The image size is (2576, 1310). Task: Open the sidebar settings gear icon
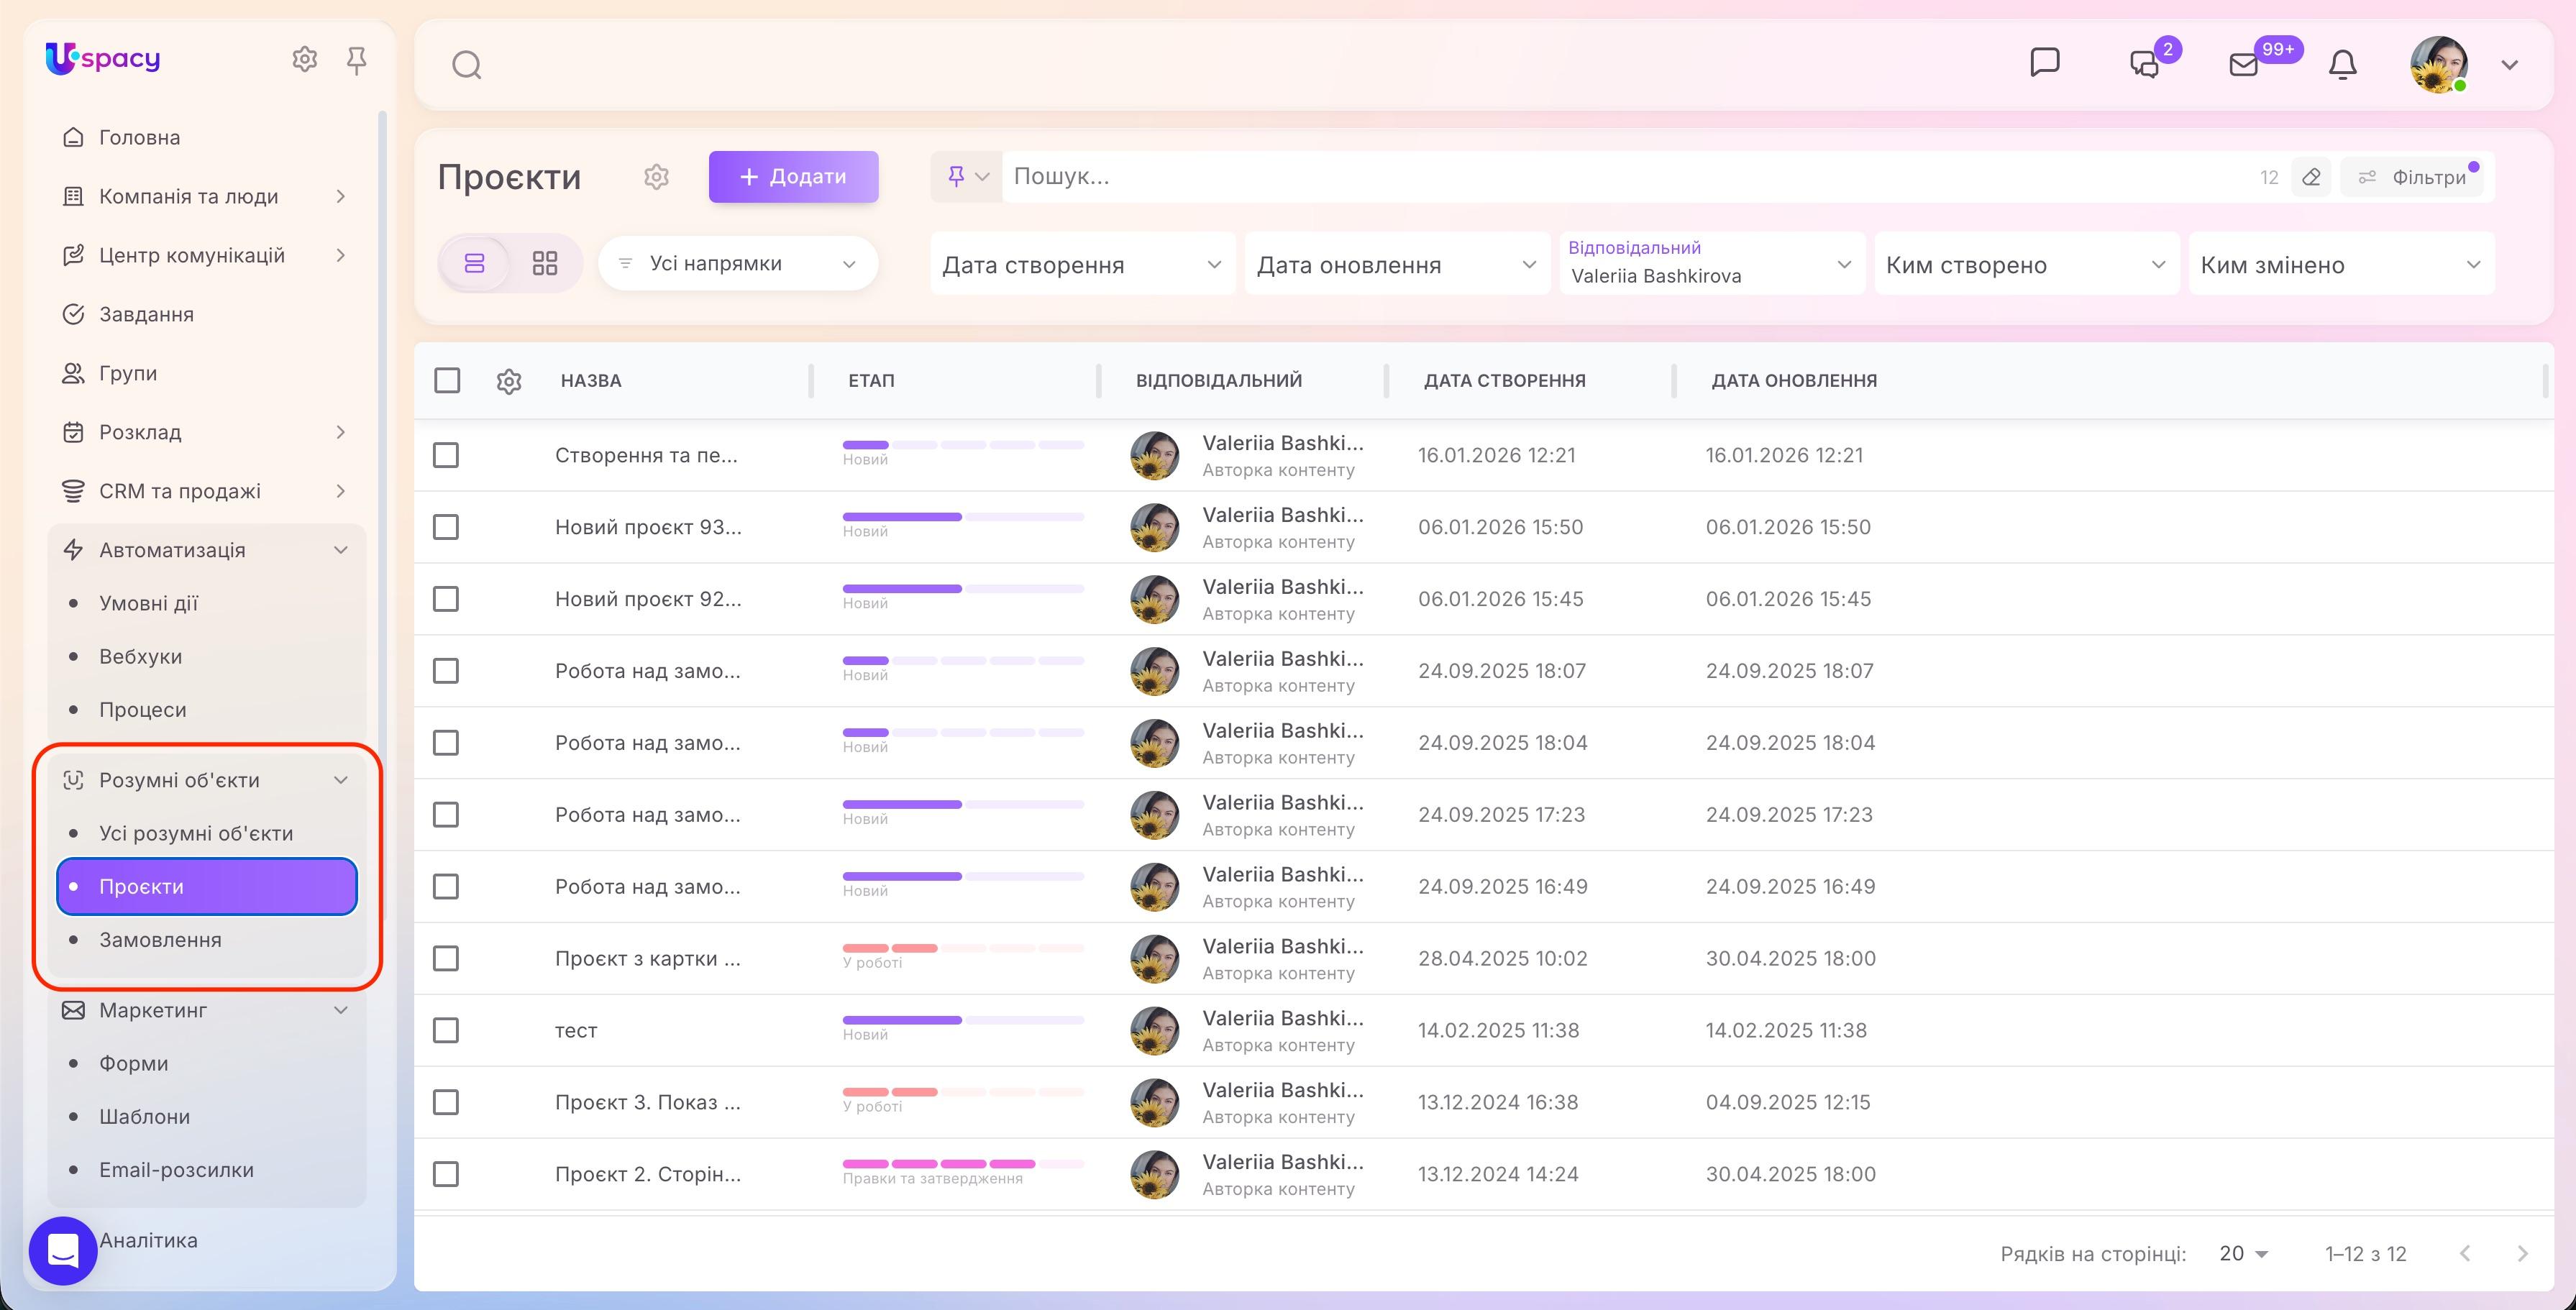pos(304,60)
